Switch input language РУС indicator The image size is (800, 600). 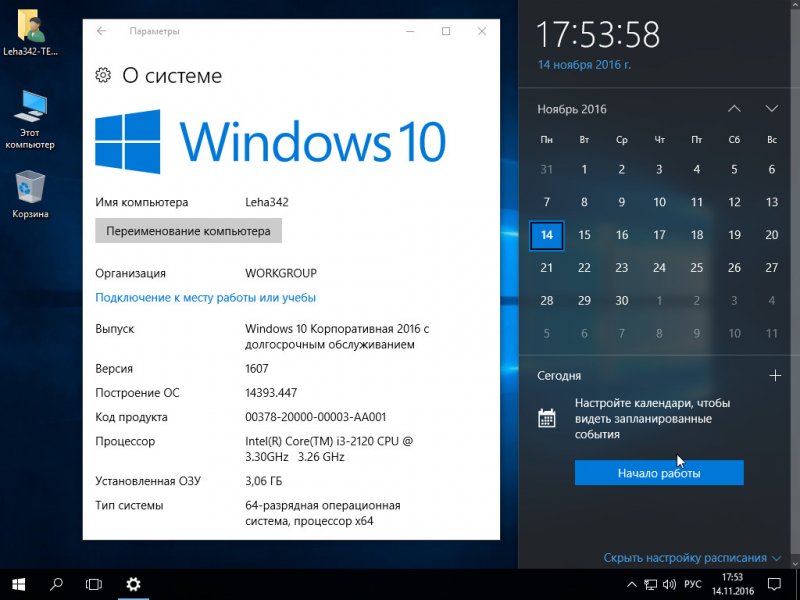pos(692,584)
